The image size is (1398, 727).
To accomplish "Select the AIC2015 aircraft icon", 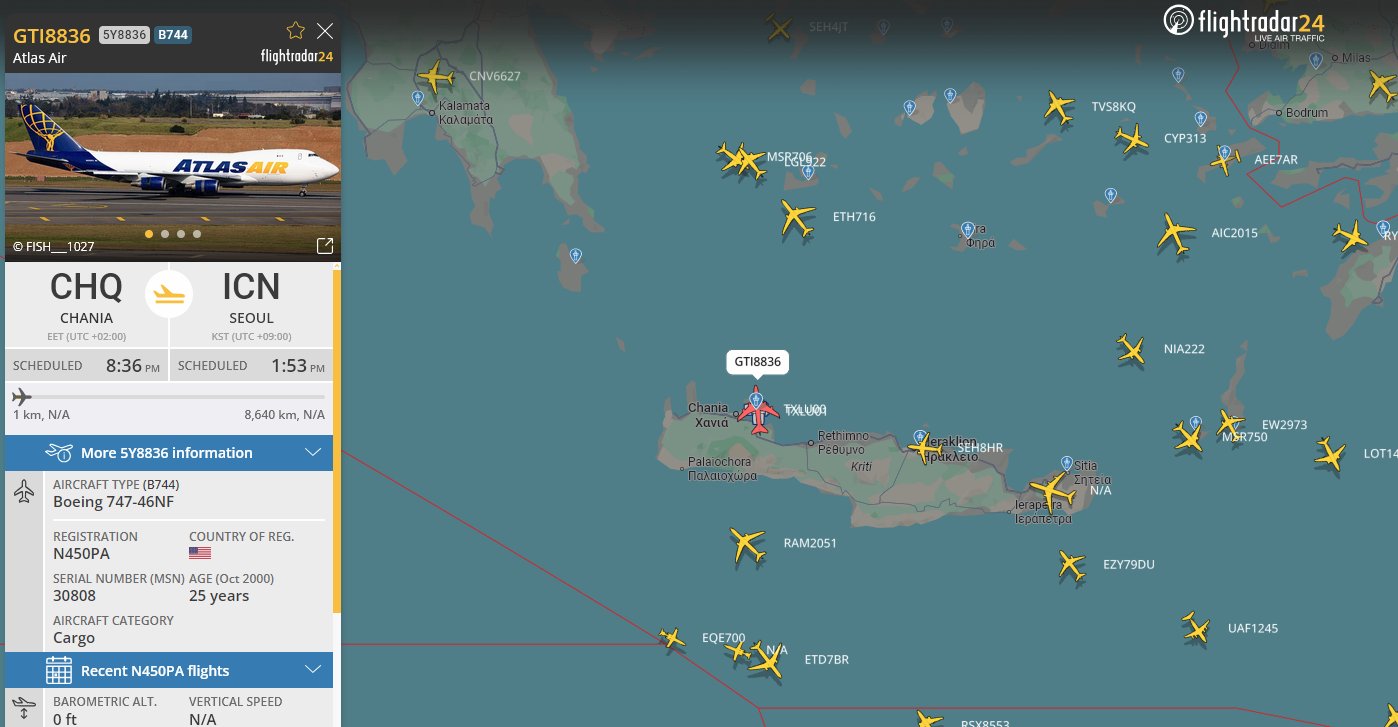I will pos(1176,233).
